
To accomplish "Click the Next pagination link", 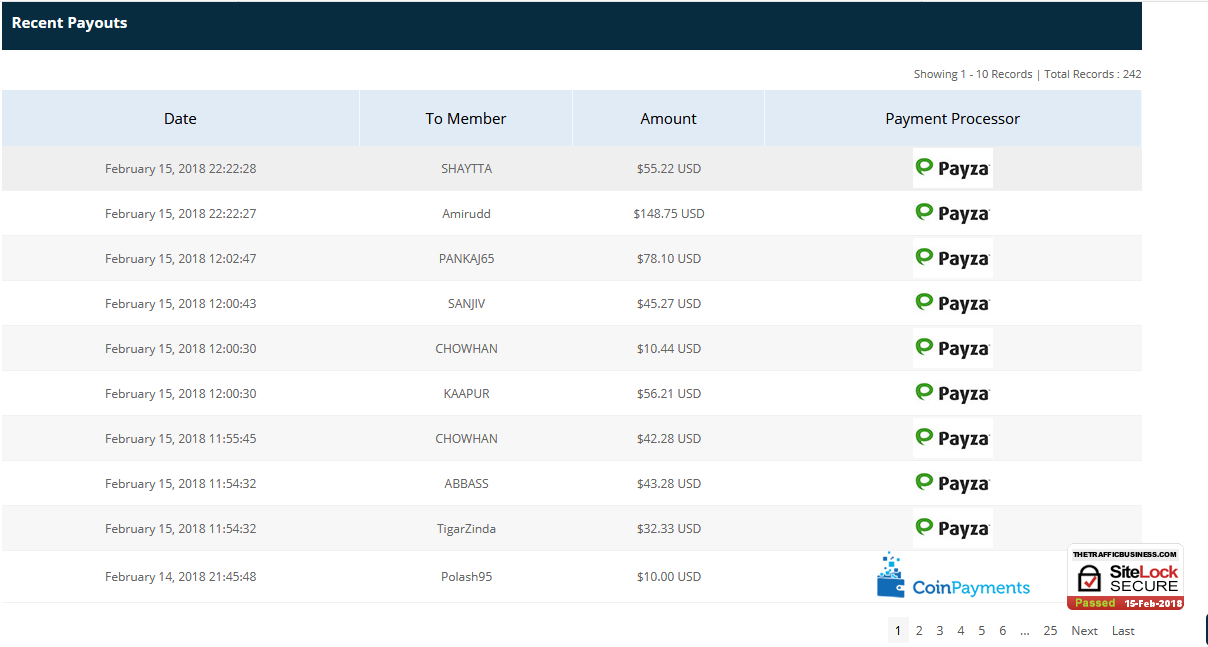I will coord(1084,631).
